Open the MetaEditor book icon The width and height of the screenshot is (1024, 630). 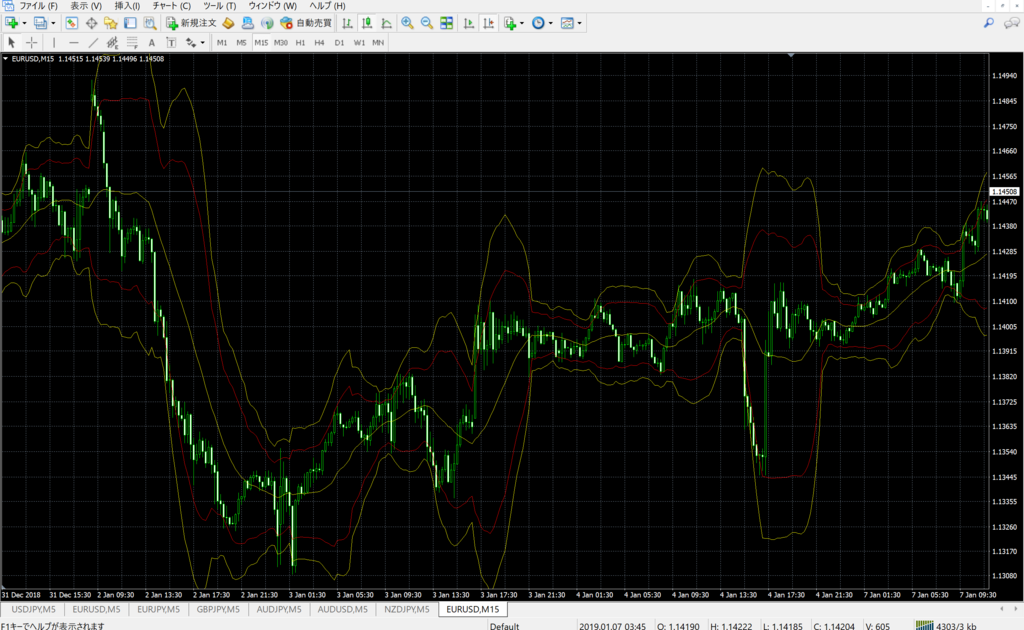coord(228,24)
